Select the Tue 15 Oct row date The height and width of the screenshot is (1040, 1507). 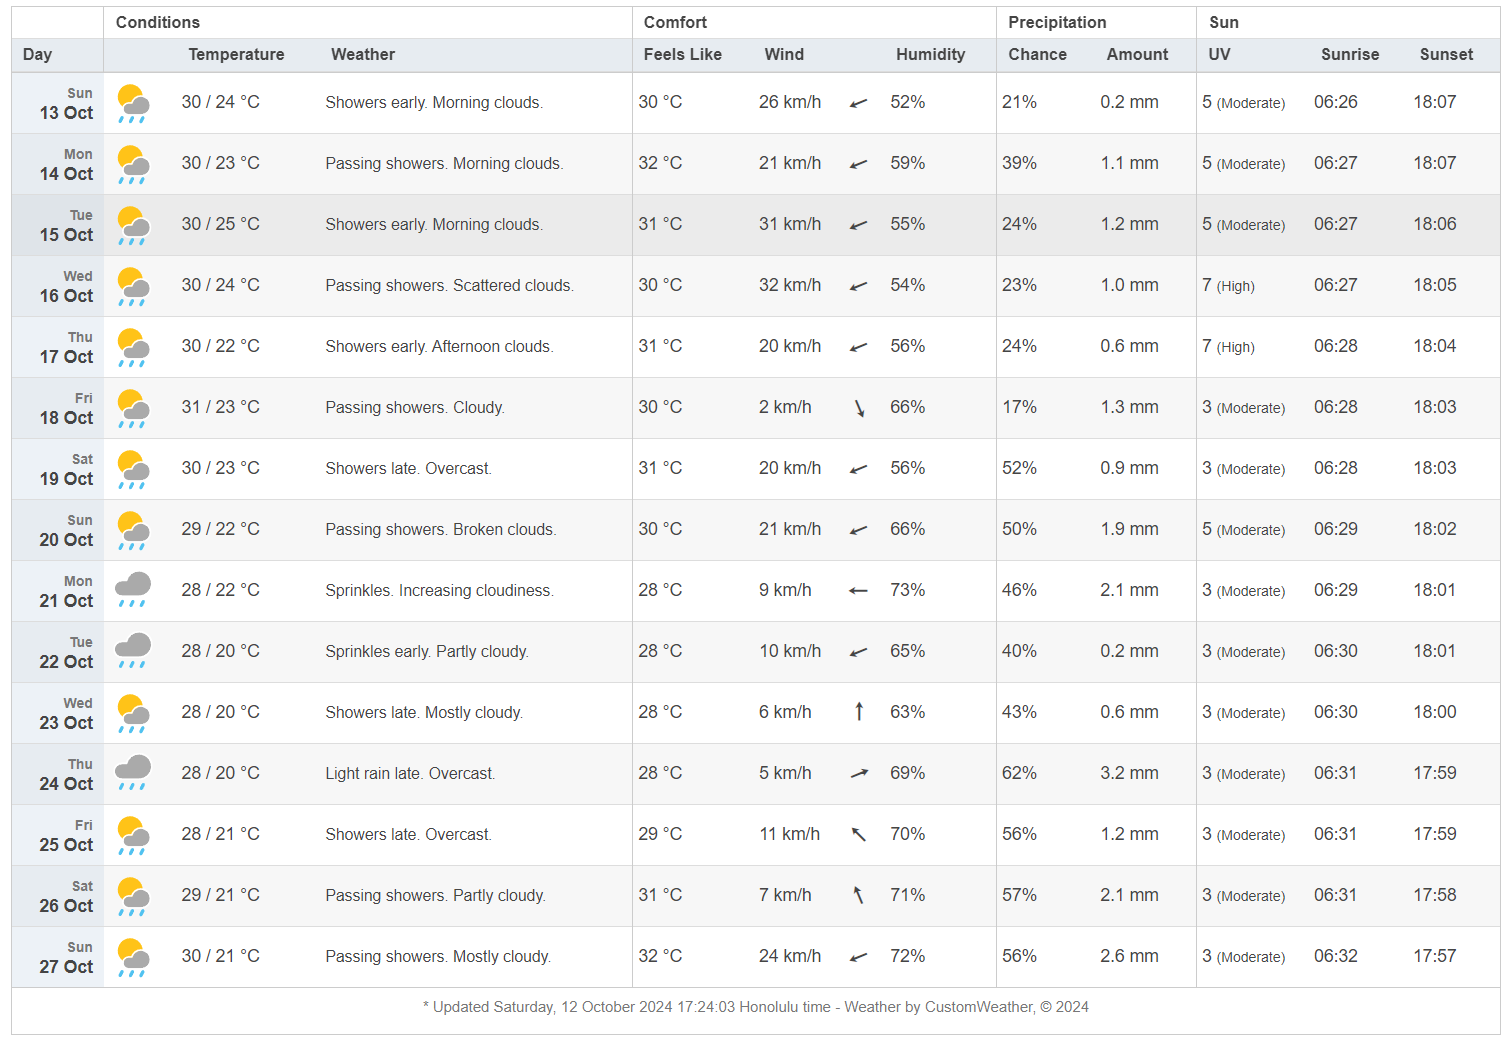click(x=66, y=226)
